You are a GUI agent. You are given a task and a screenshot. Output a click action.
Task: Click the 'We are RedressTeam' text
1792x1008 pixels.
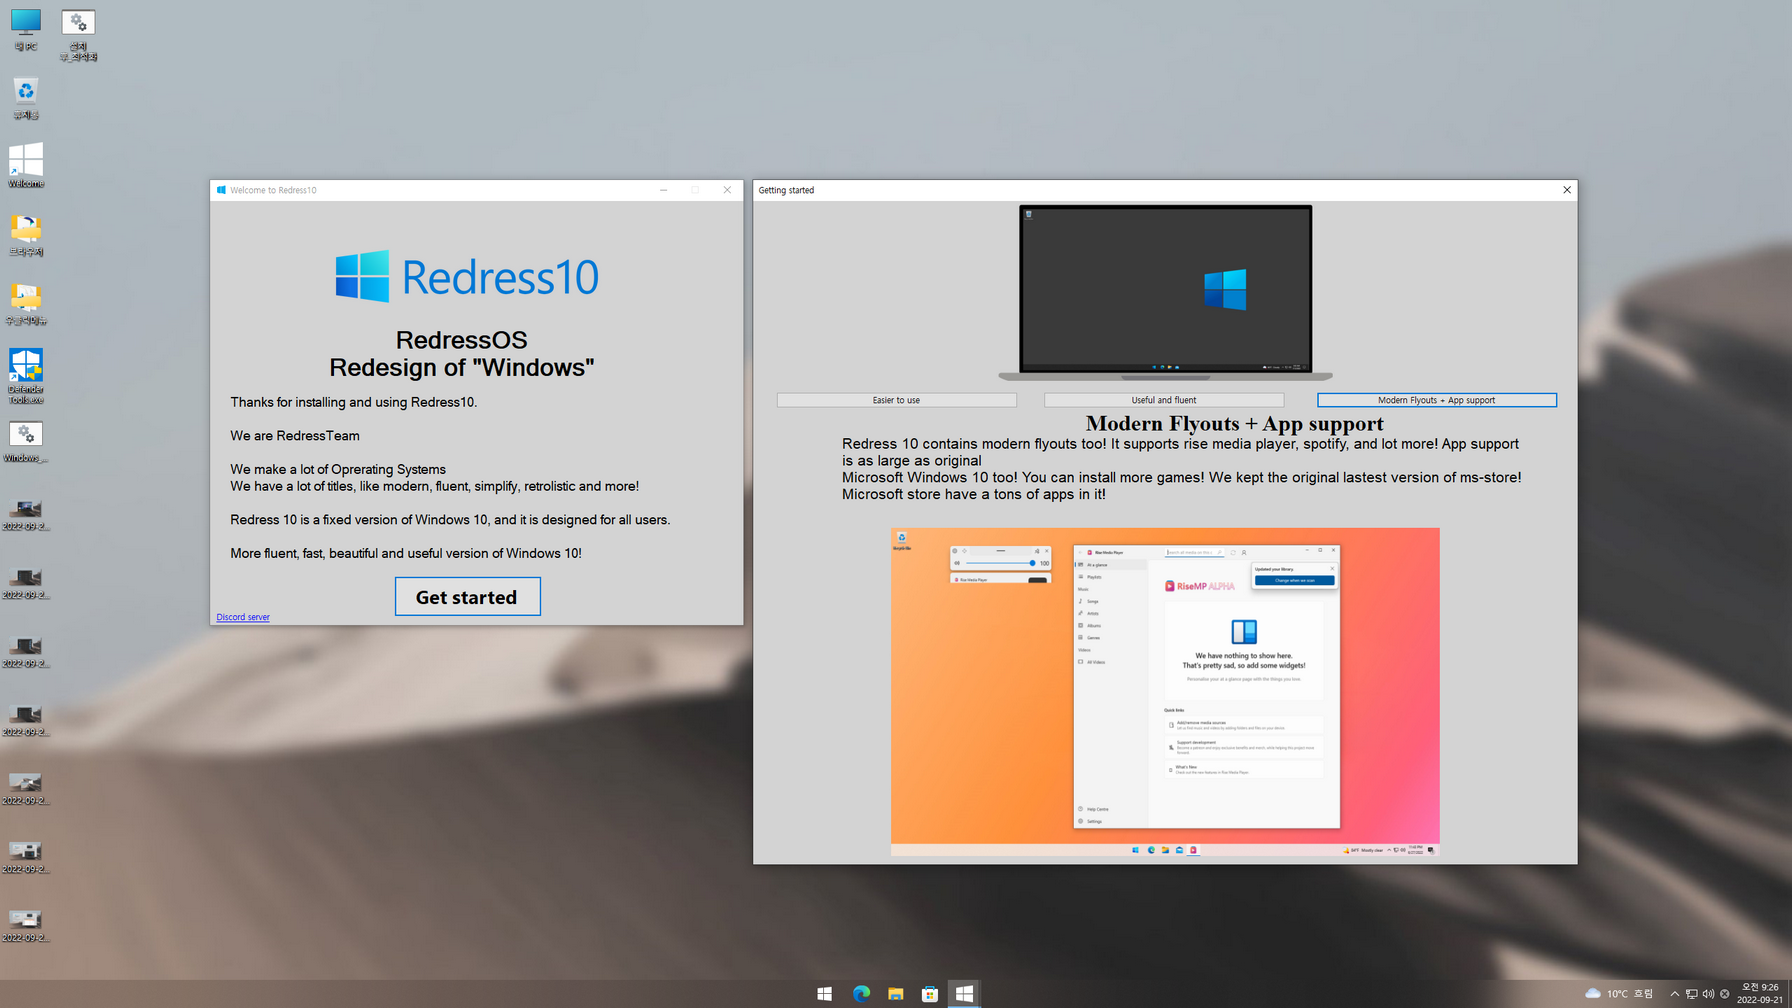tap(295, 436)
